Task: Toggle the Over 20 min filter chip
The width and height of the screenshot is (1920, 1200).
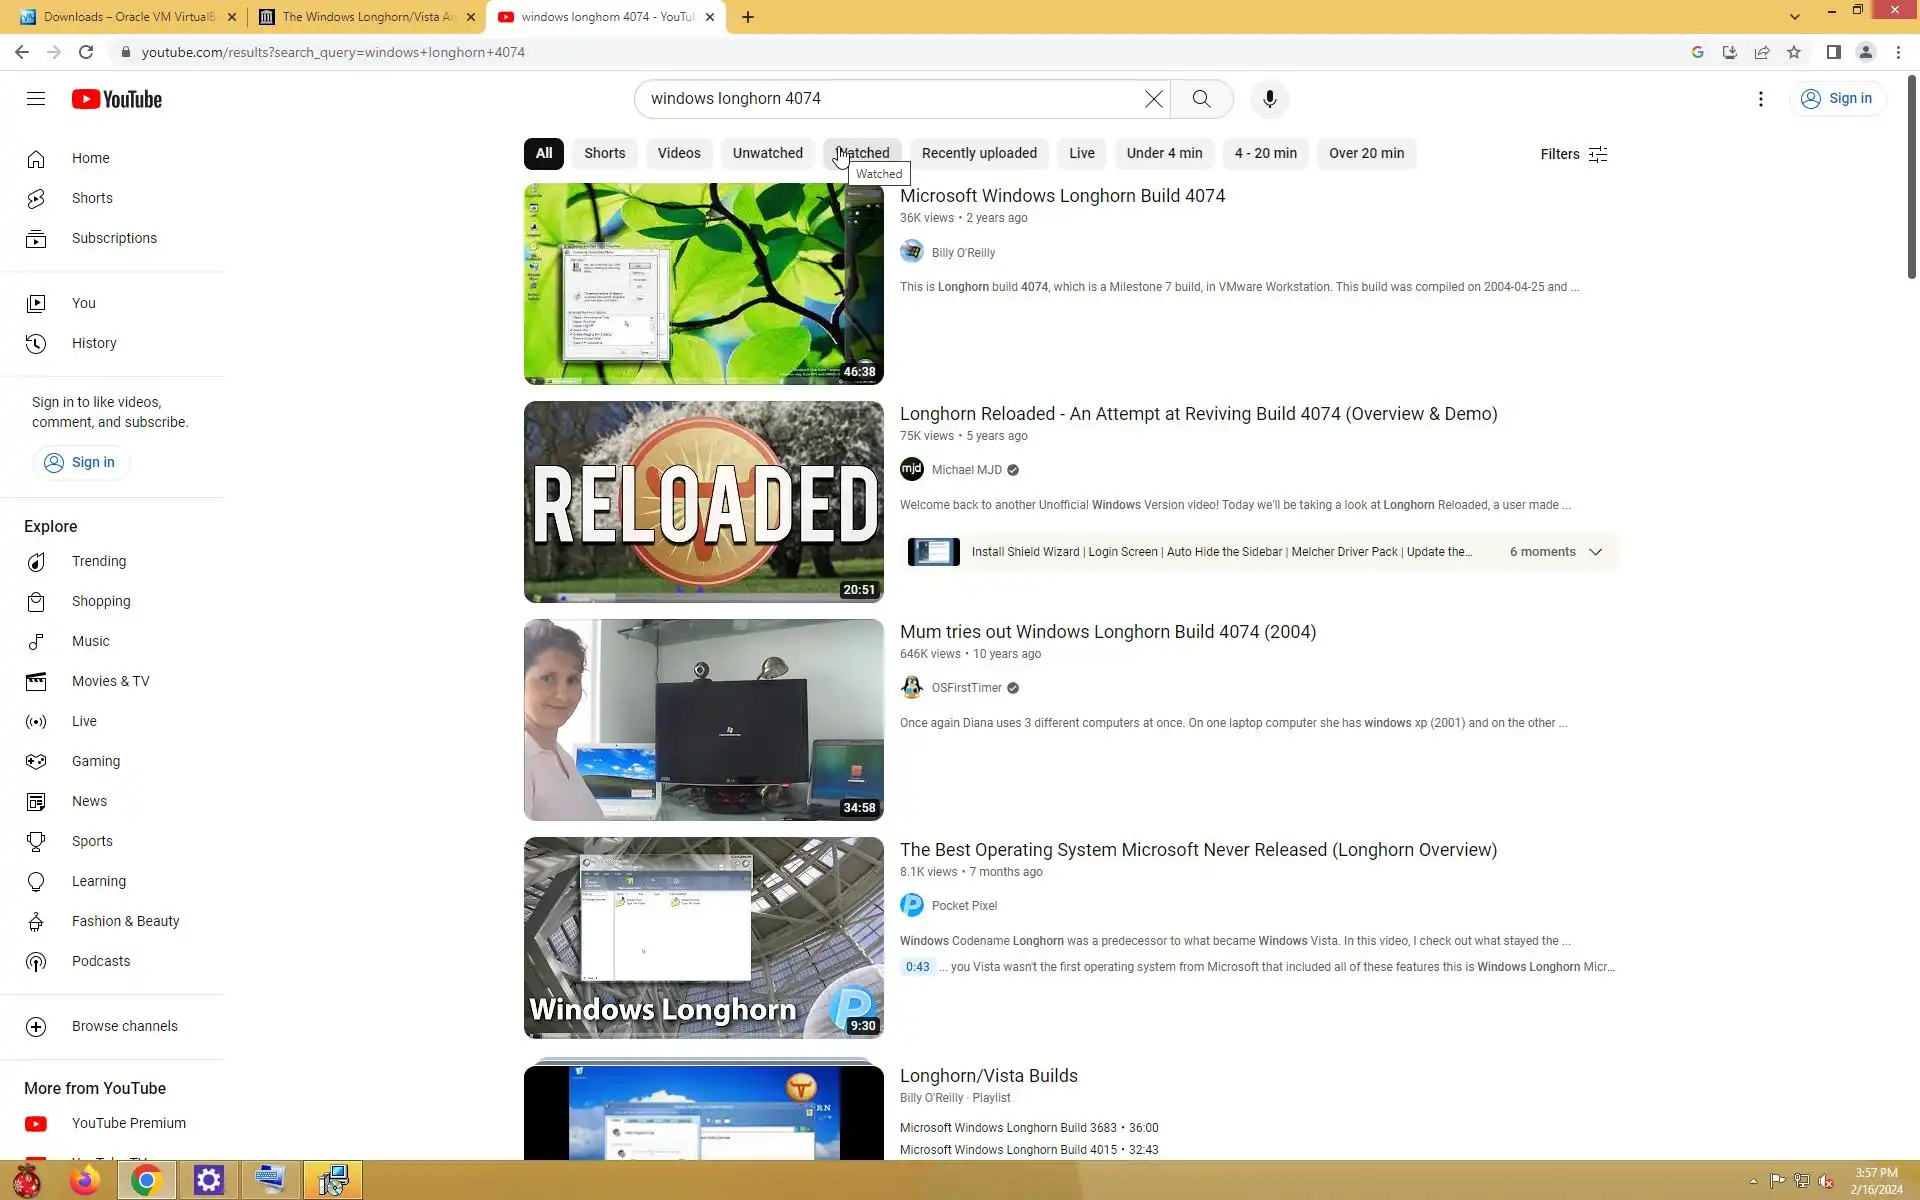Action: 1365,153
